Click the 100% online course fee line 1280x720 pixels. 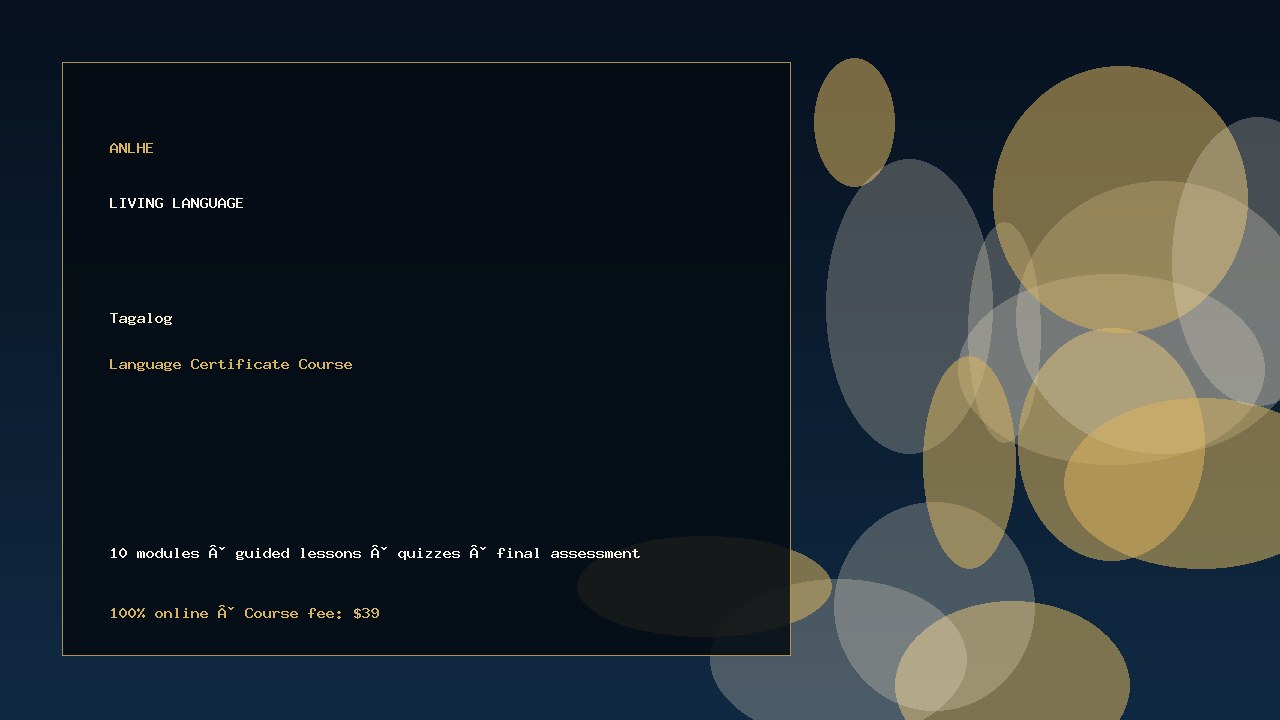click(244, 613)
